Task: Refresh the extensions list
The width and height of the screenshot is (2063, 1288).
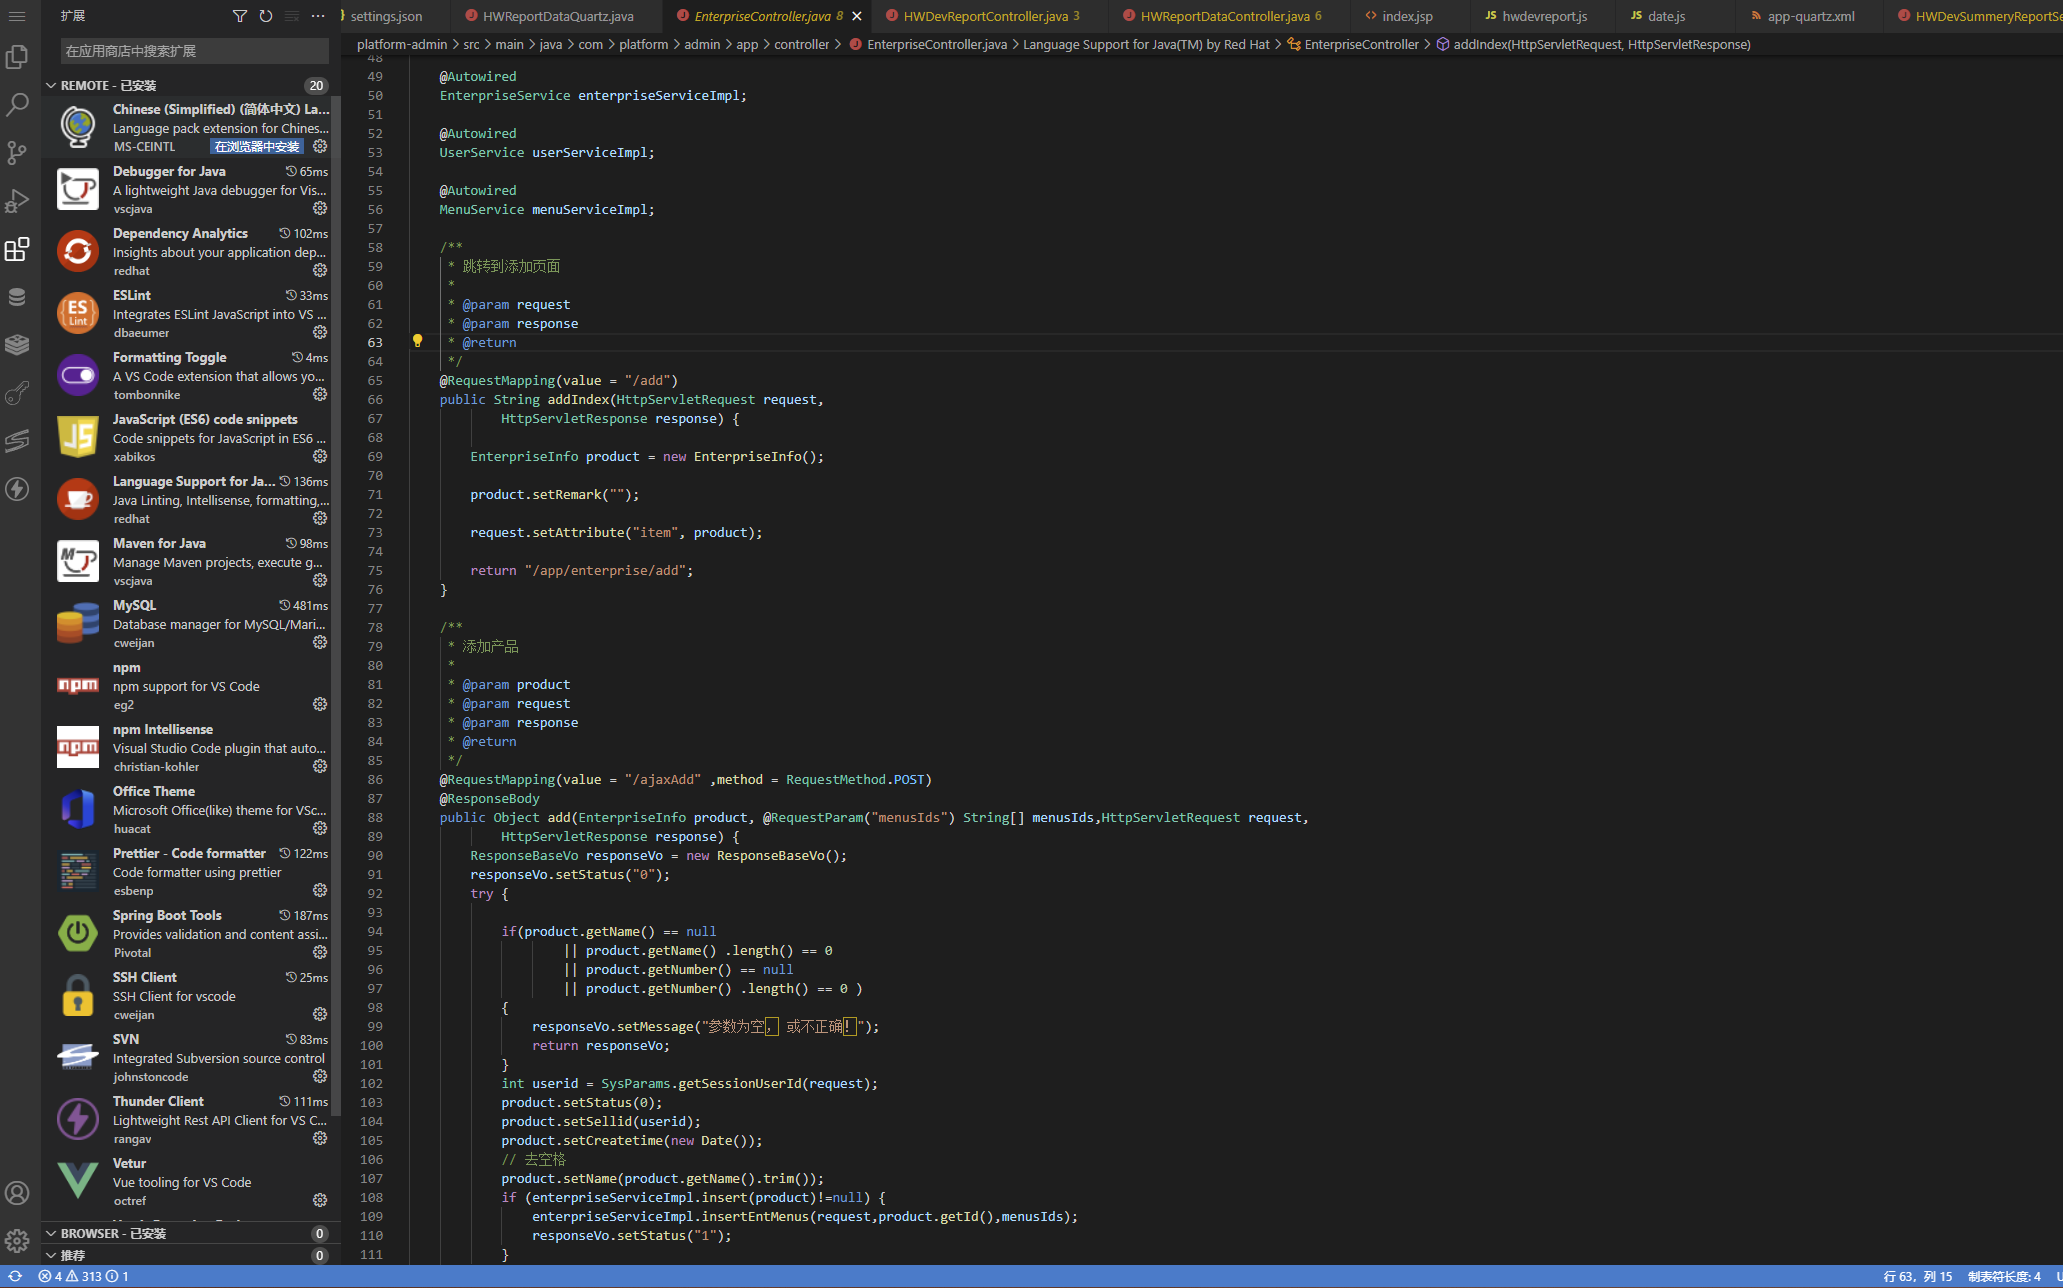Action: pos(265,16)
